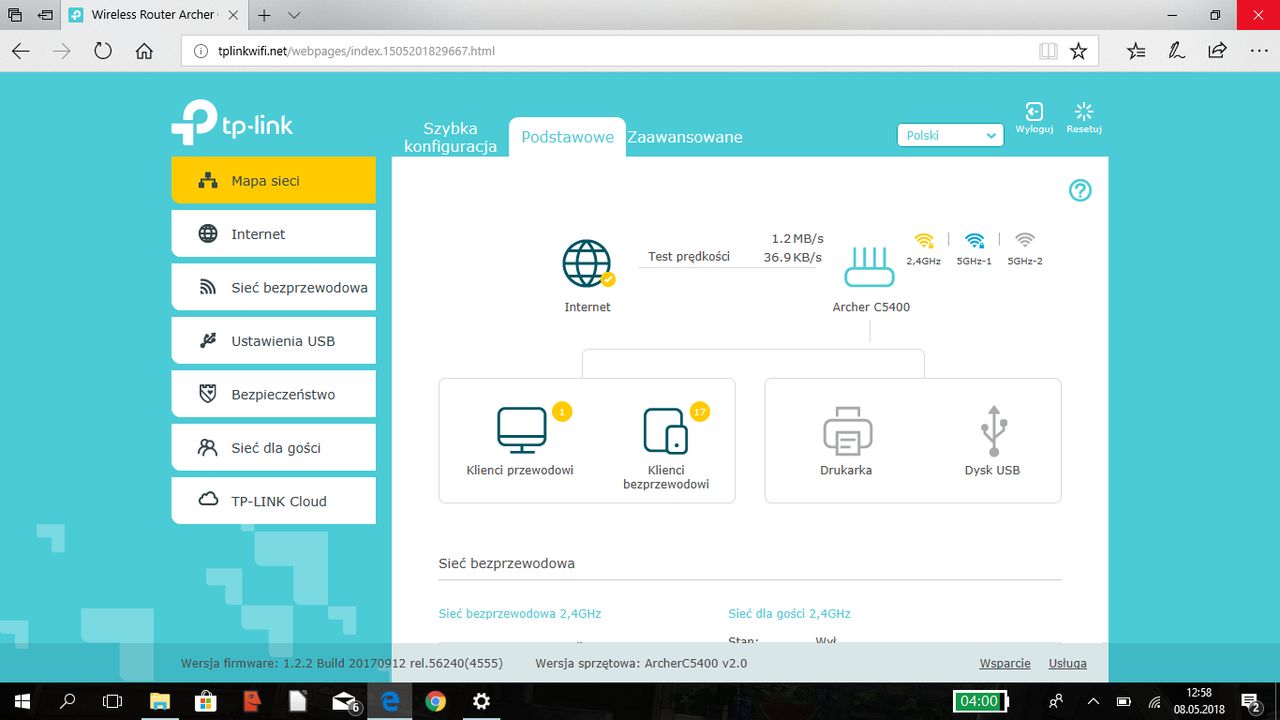
Task: Click the Internet globe icon
Action: [587, 264]
